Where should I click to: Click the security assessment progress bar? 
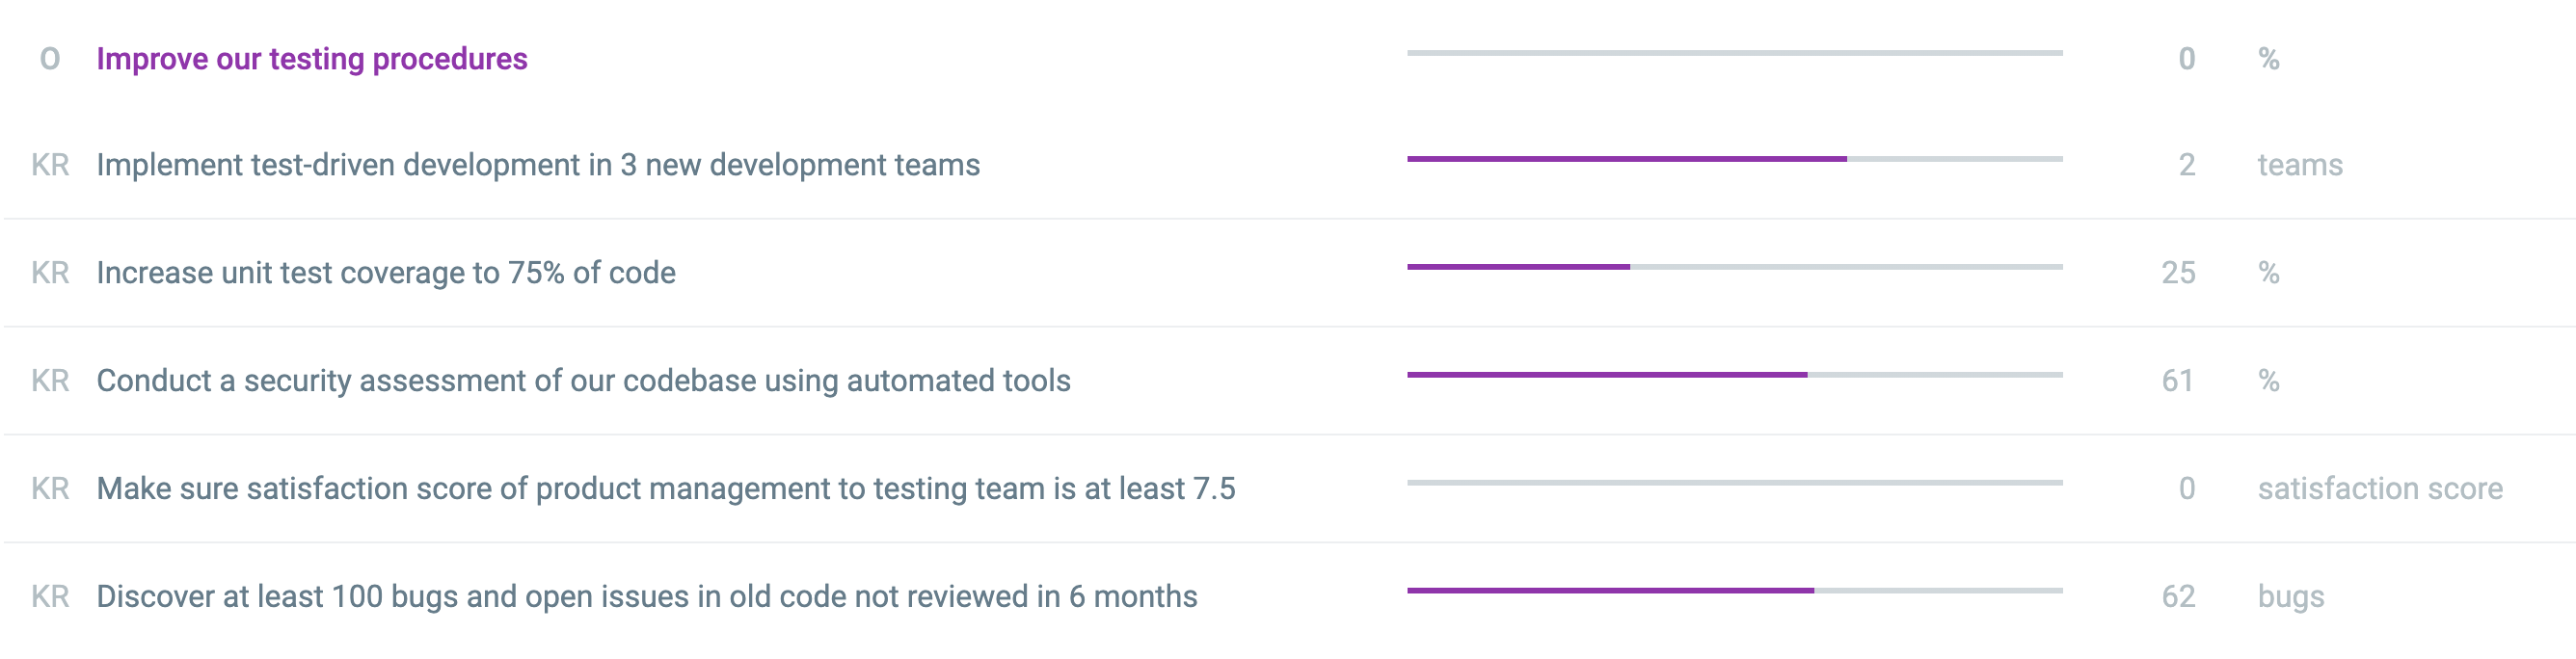point(1734,375)
